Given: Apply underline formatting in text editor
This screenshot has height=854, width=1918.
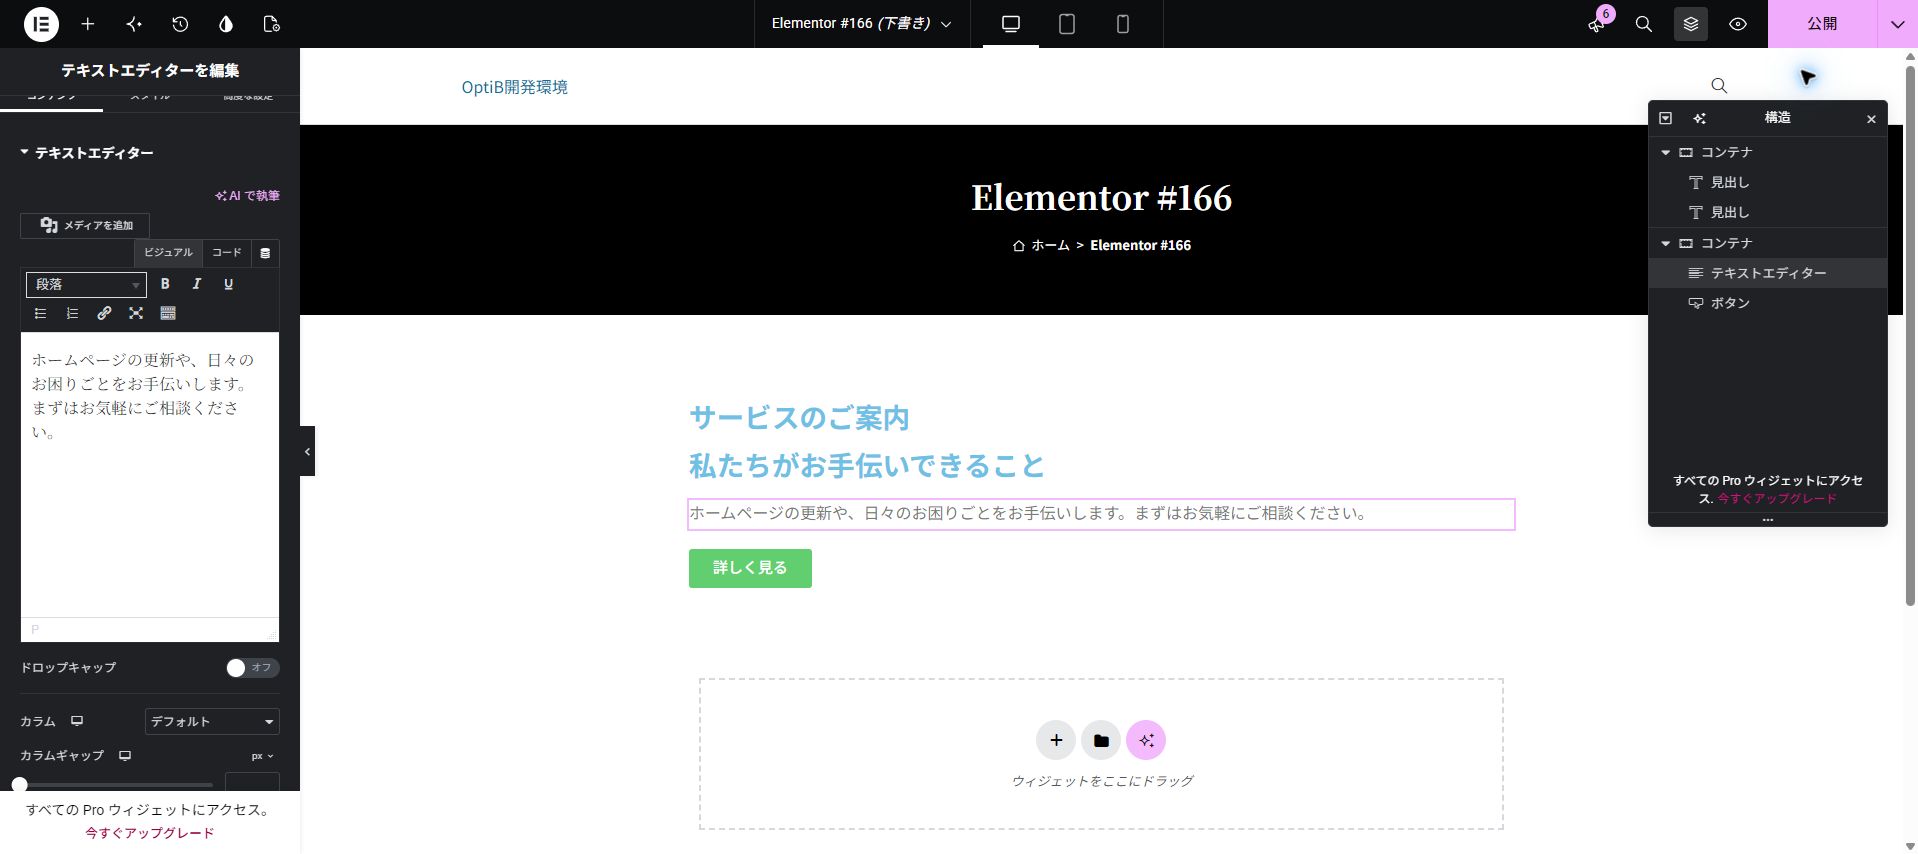Looking at the screenshot, I should tap(228, 284).
